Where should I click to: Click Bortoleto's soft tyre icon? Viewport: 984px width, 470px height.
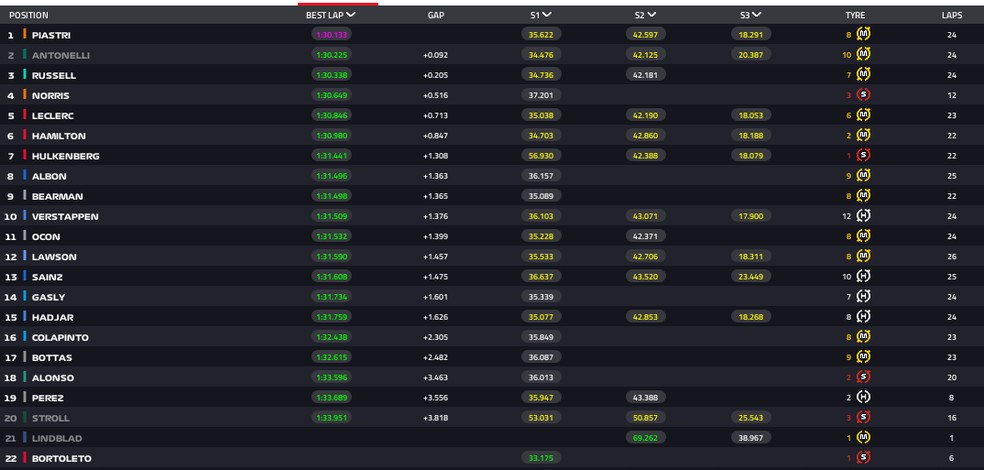(864, 458)
